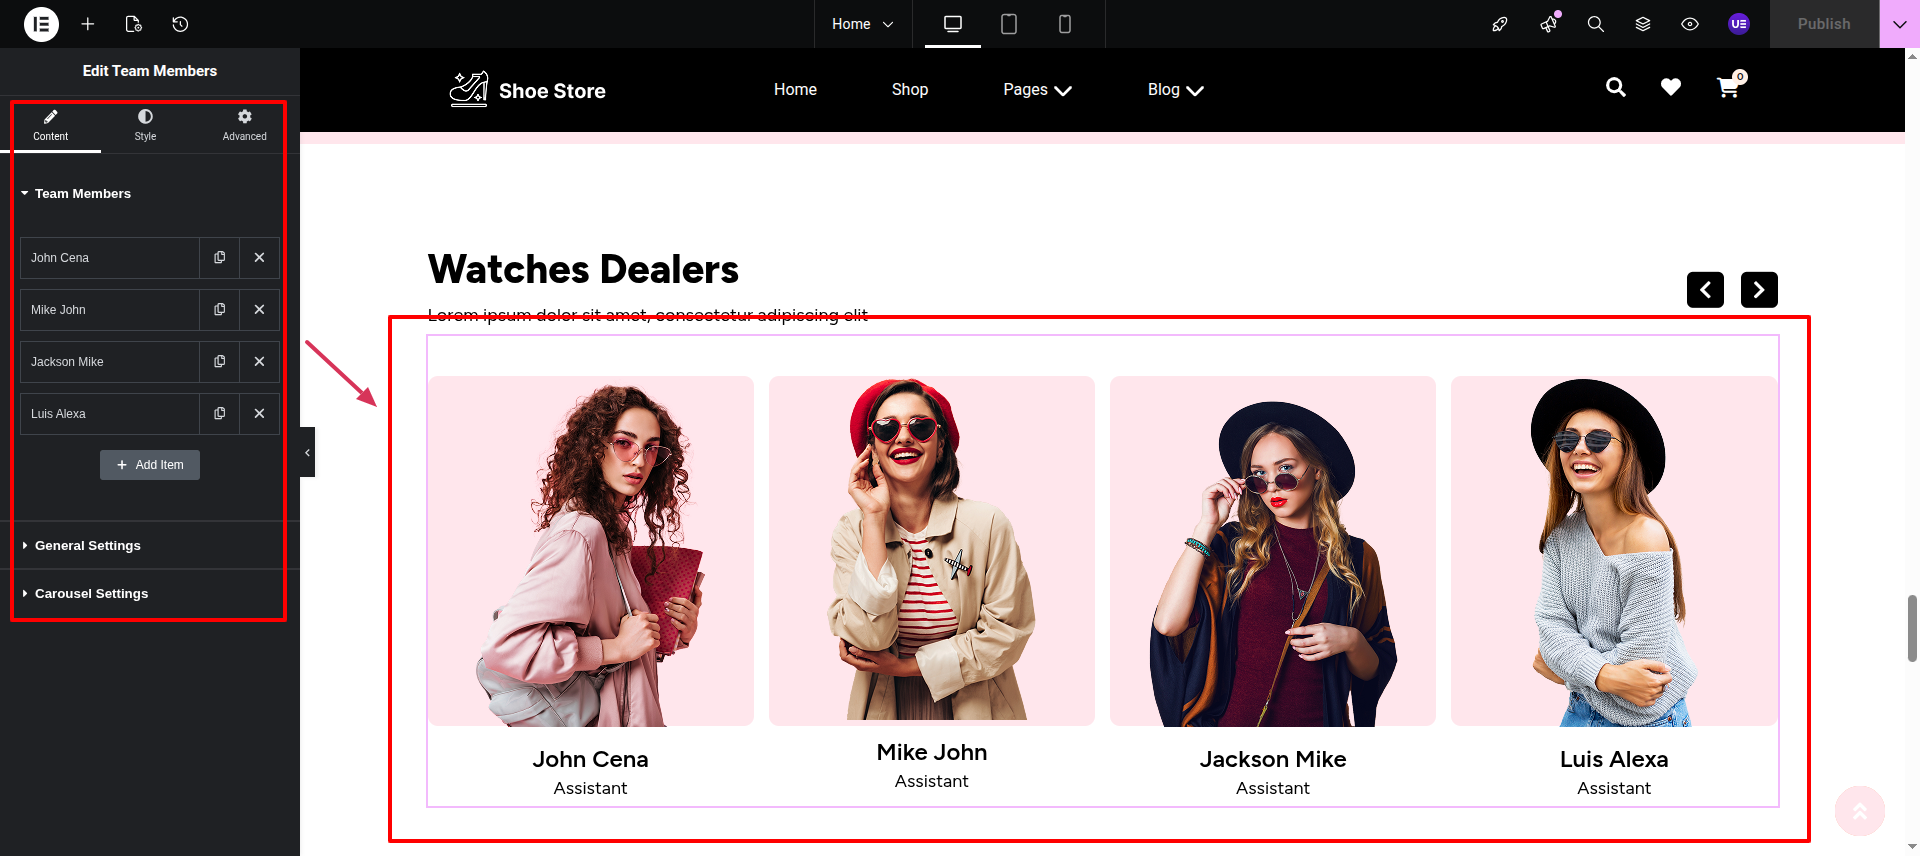Switch to the Style tab
The width and height of the screenshot is (1920, 856).
pos(145,125)
